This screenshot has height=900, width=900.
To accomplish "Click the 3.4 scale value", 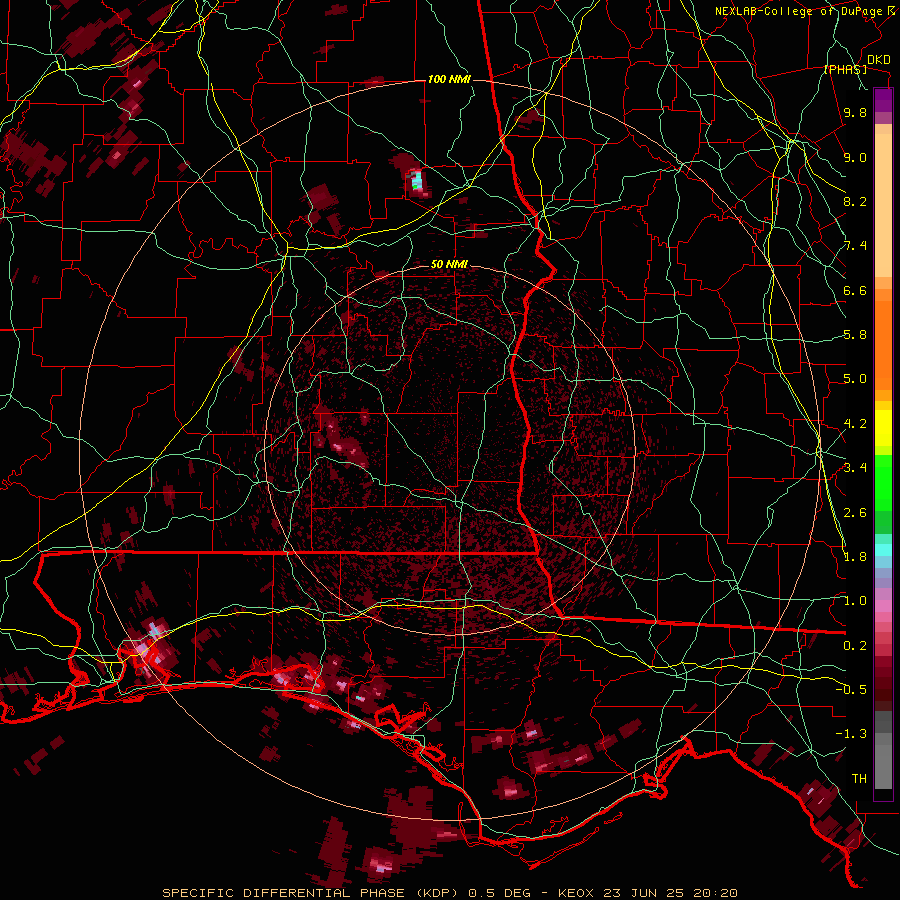I will pyautogui.click(x=855, y=468).
